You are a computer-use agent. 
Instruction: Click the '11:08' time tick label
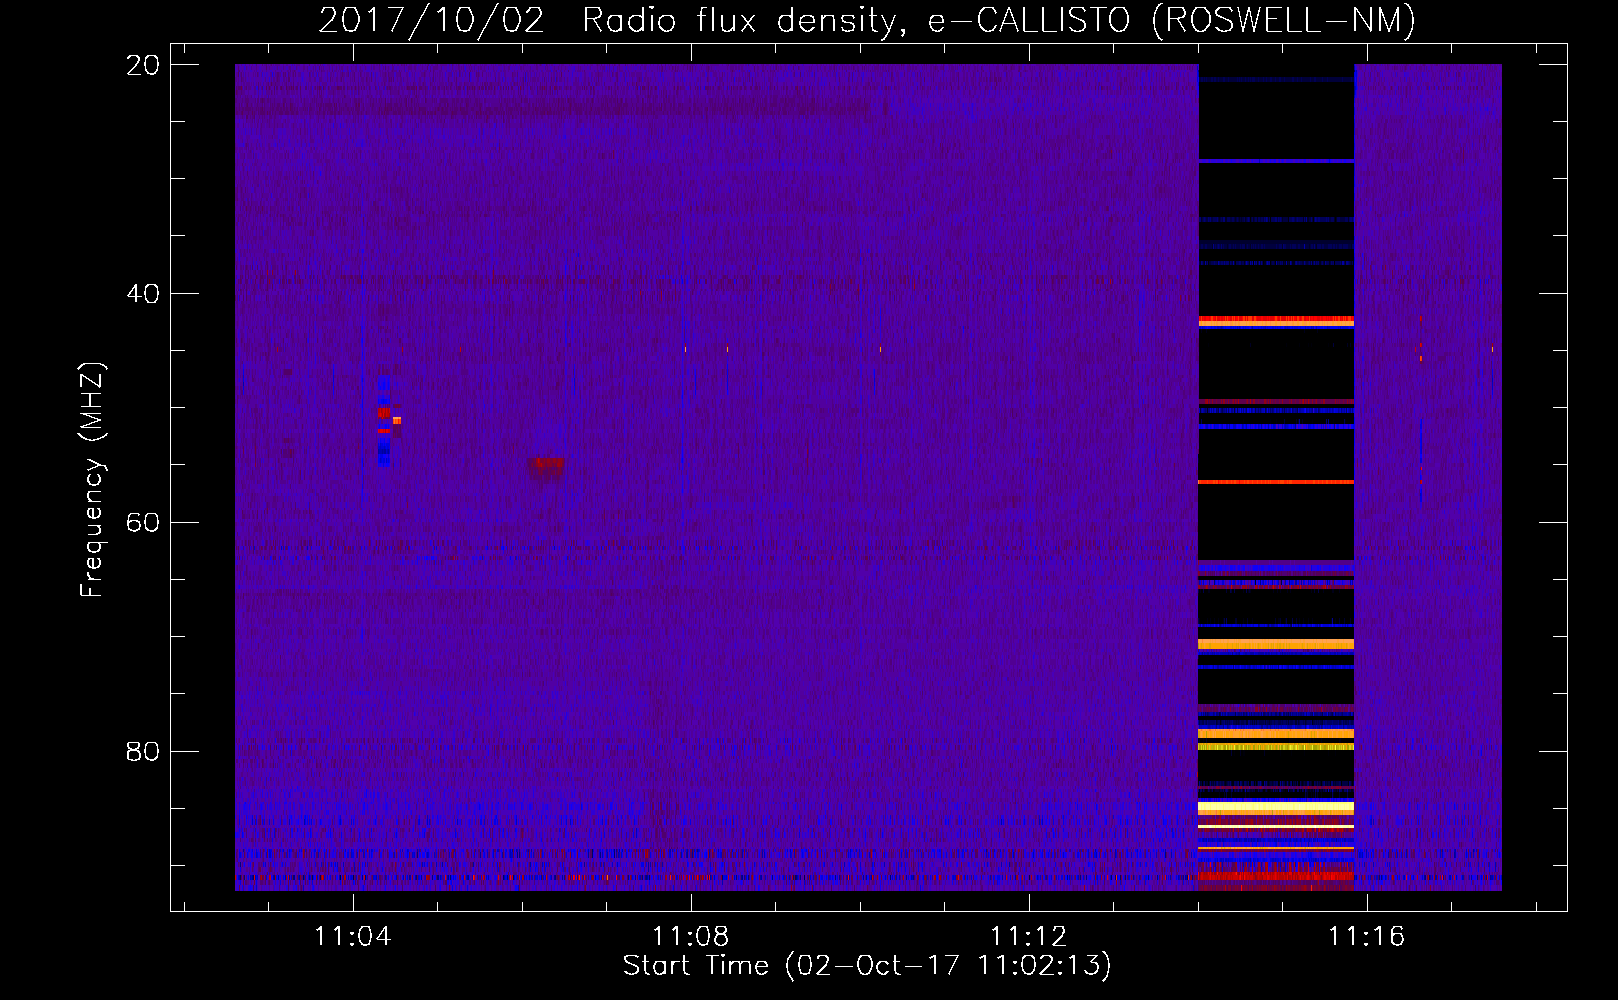691,937
